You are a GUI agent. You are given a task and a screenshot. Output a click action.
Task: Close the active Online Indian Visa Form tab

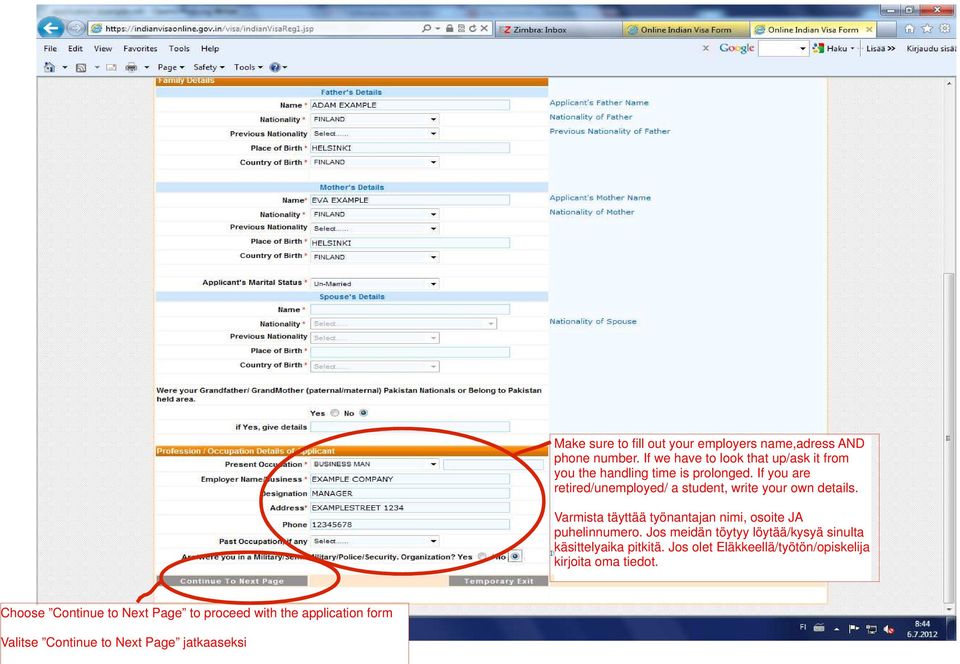[x=869, y=29]
